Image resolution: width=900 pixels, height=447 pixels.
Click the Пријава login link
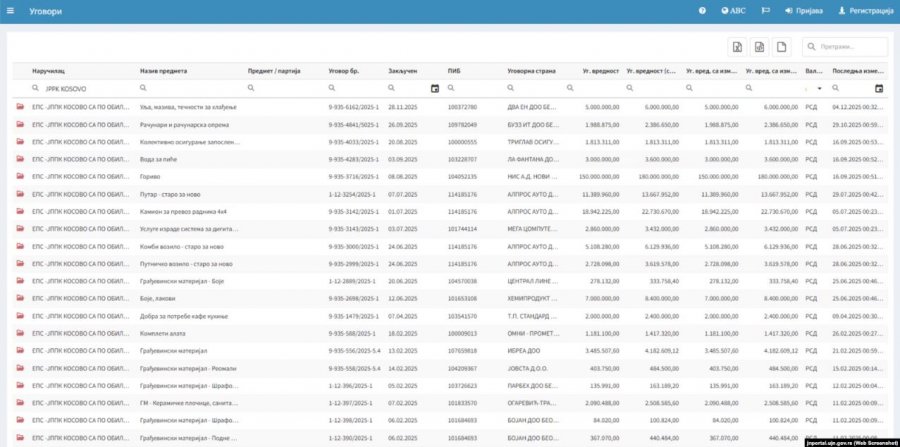pyautogui.click(x=804, y=10)
